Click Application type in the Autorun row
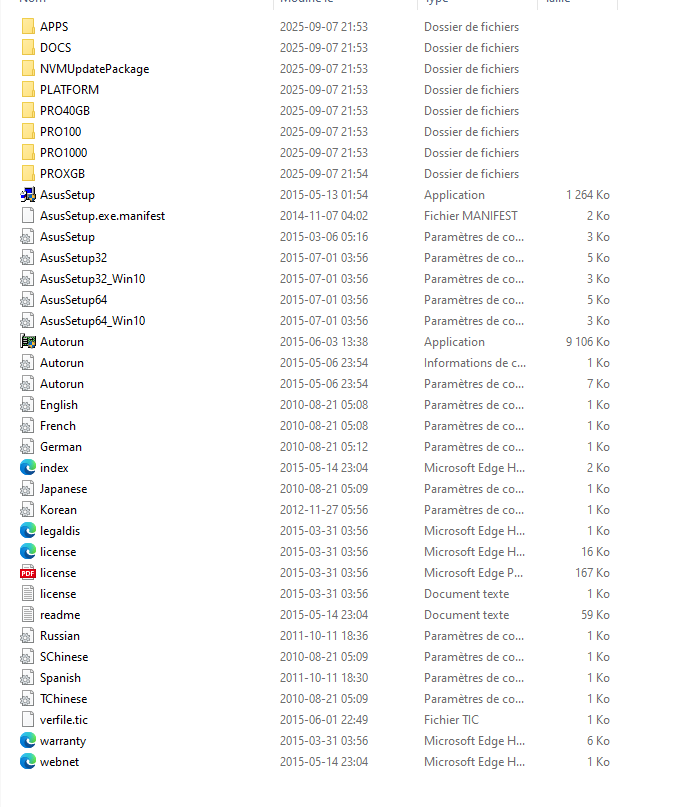Viewport: 674px width, 807px height. pyautogui.click(x=454, y=342)
